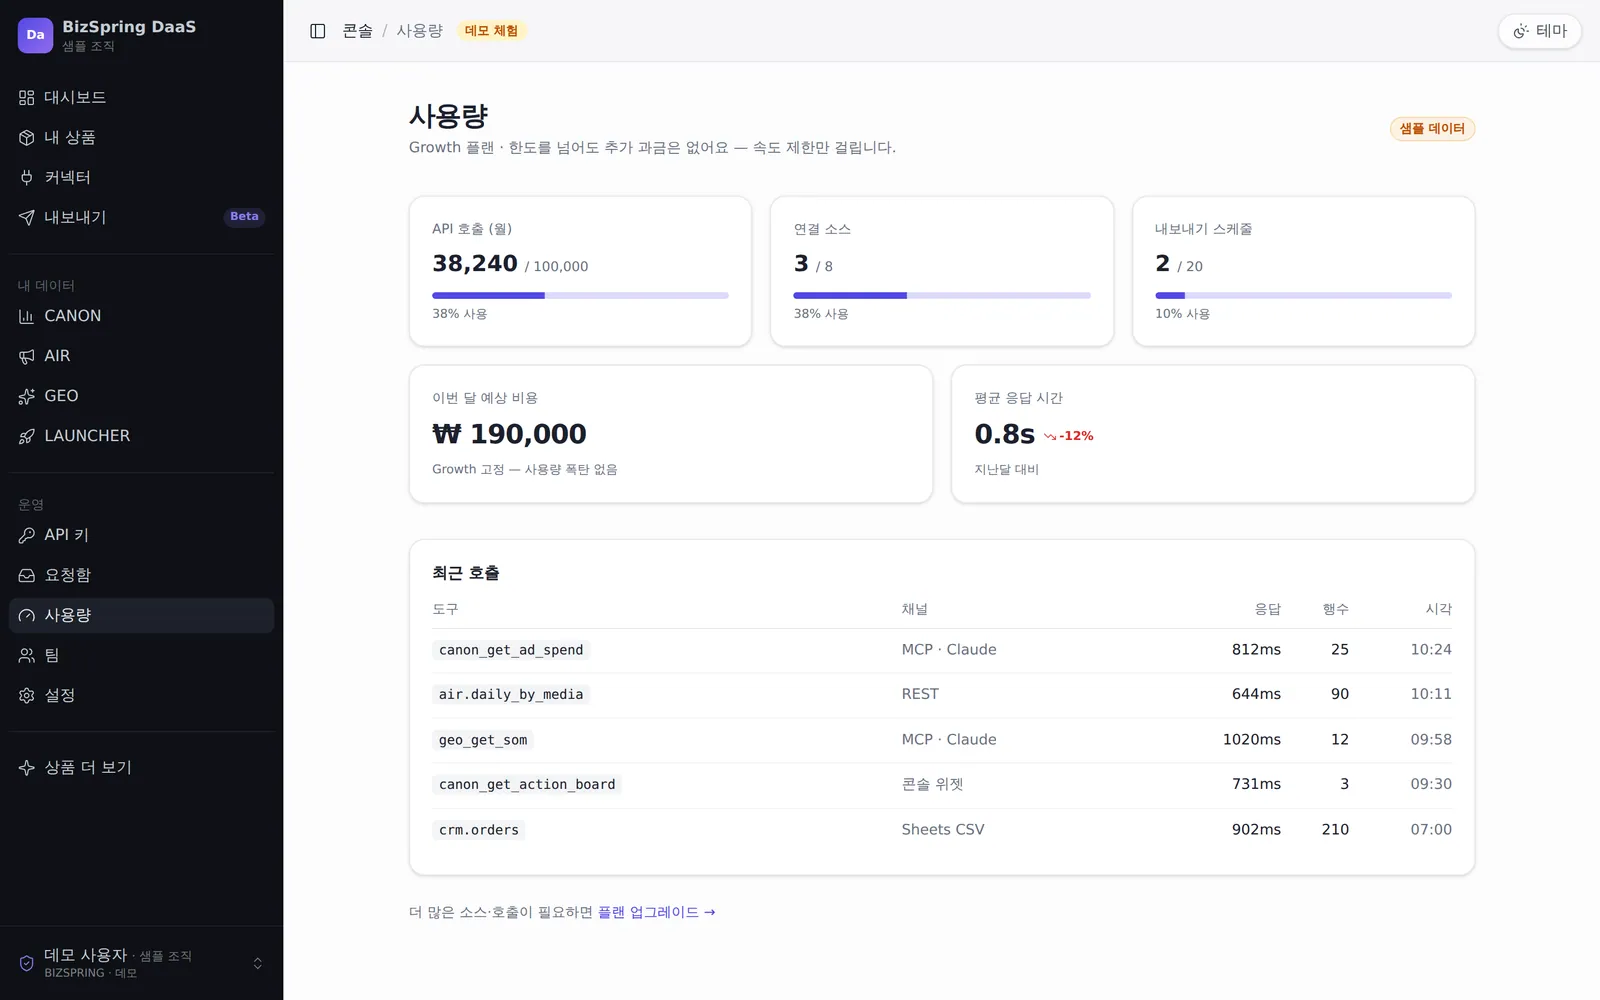The image size is (1600, 1000).
Task: Click the 1020ms response value
Action: tap(1251, 739)
